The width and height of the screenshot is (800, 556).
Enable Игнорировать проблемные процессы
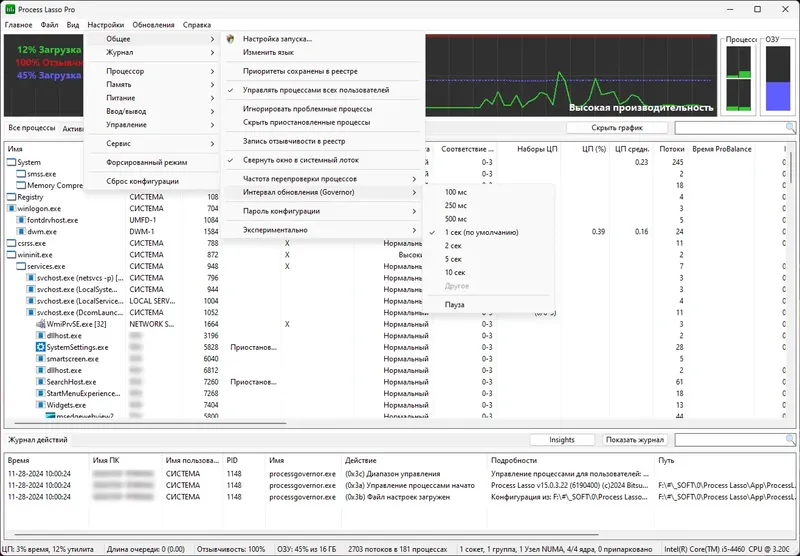[x=323, y=109]
